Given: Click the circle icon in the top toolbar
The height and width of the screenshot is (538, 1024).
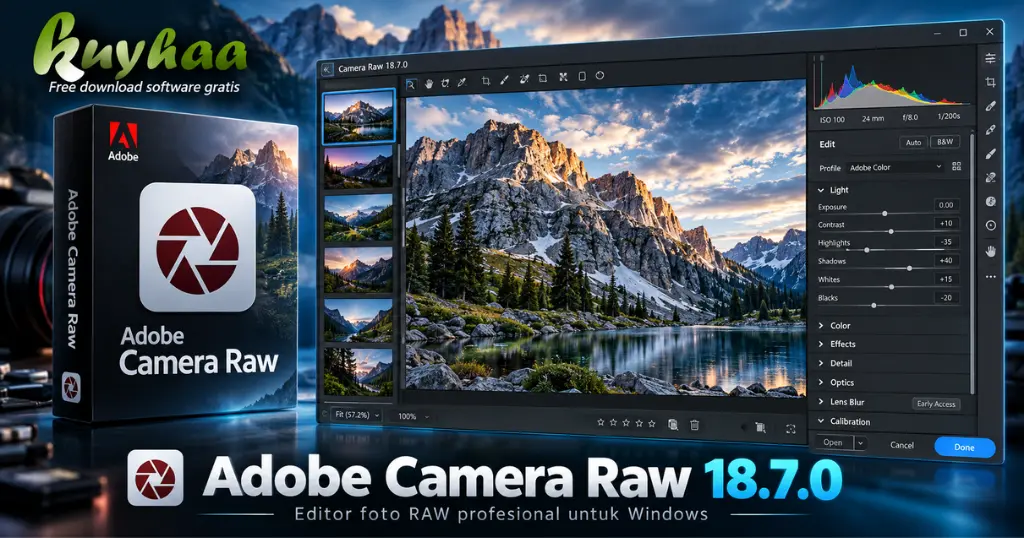Looking at the screenshot, I should click(600, 76).
